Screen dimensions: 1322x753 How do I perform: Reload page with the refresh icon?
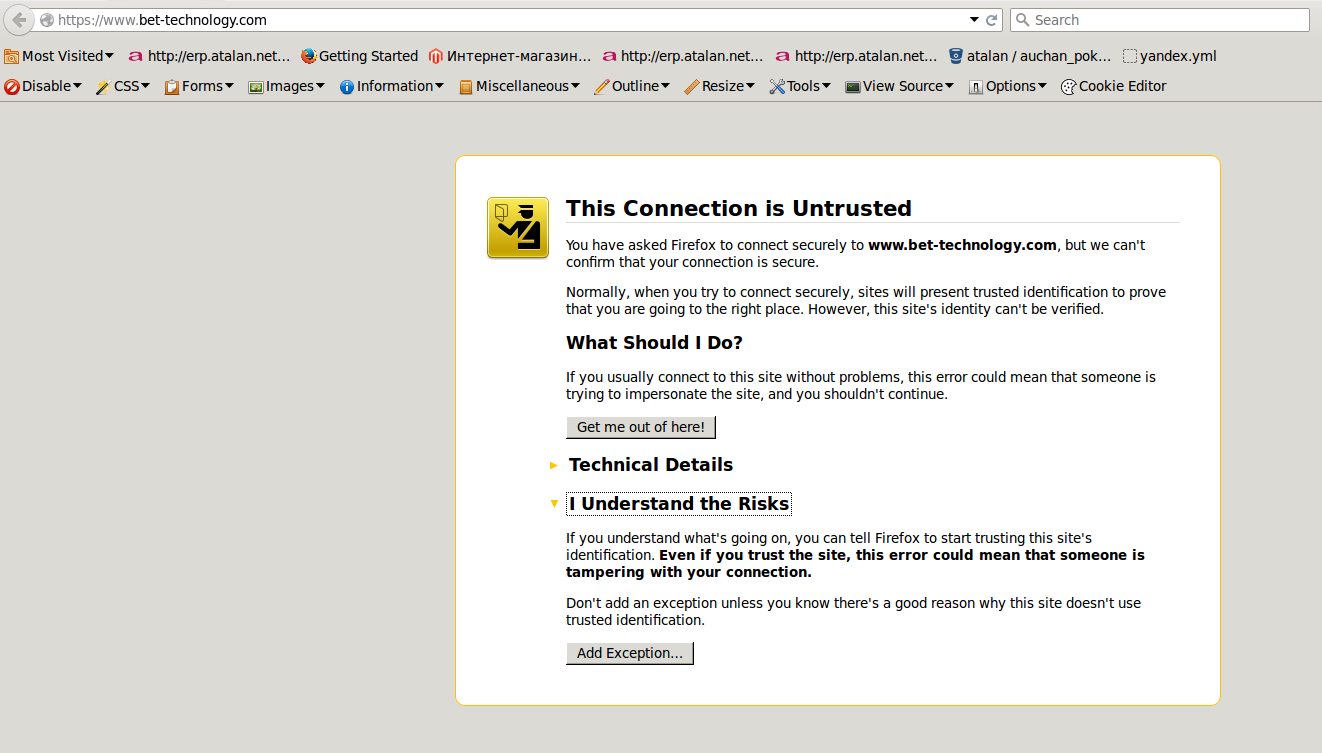coord(992,20)
